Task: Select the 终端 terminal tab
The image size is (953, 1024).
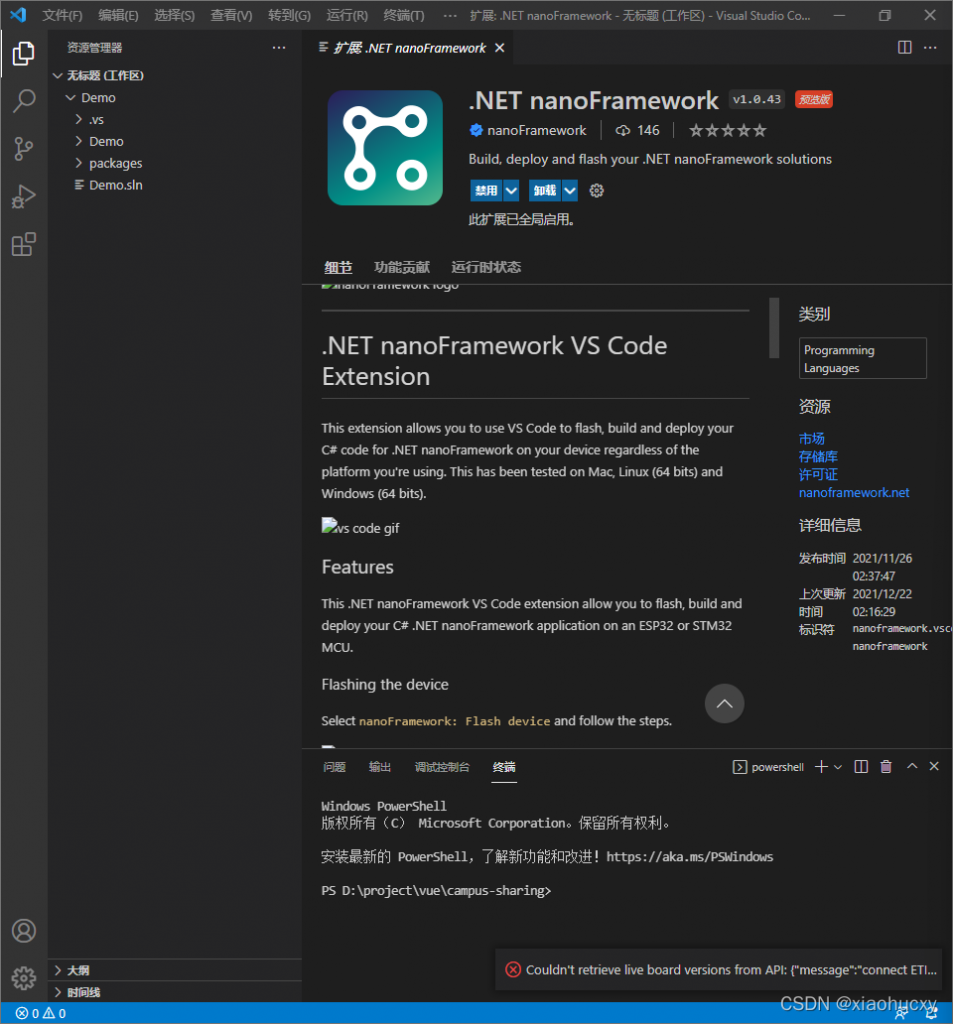Action: point(504,767)
